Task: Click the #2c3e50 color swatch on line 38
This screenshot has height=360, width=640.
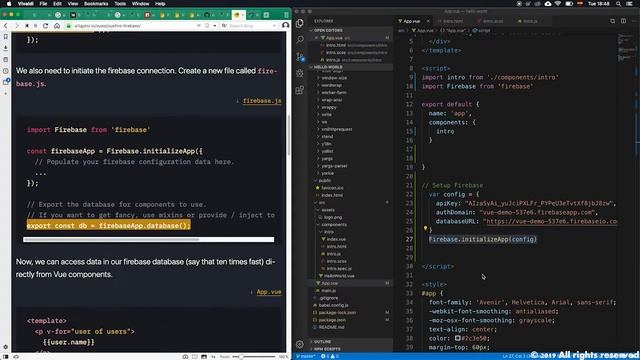Action: 458,338
